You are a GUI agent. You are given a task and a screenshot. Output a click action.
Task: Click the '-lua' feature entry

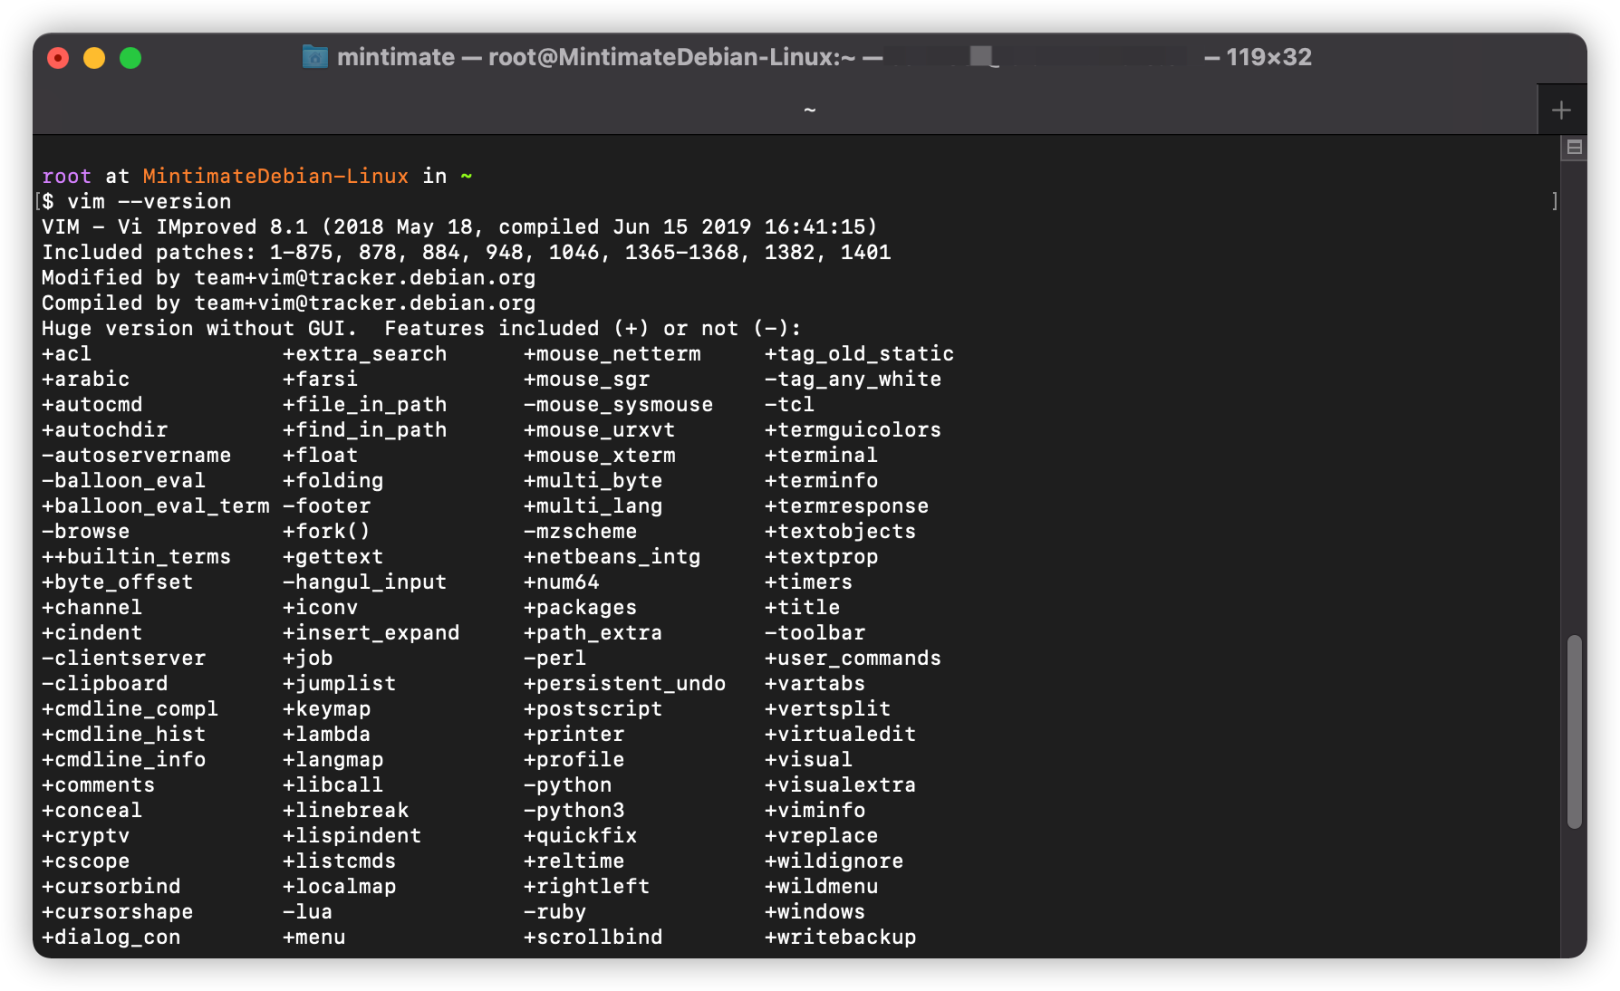click(308, 912)
